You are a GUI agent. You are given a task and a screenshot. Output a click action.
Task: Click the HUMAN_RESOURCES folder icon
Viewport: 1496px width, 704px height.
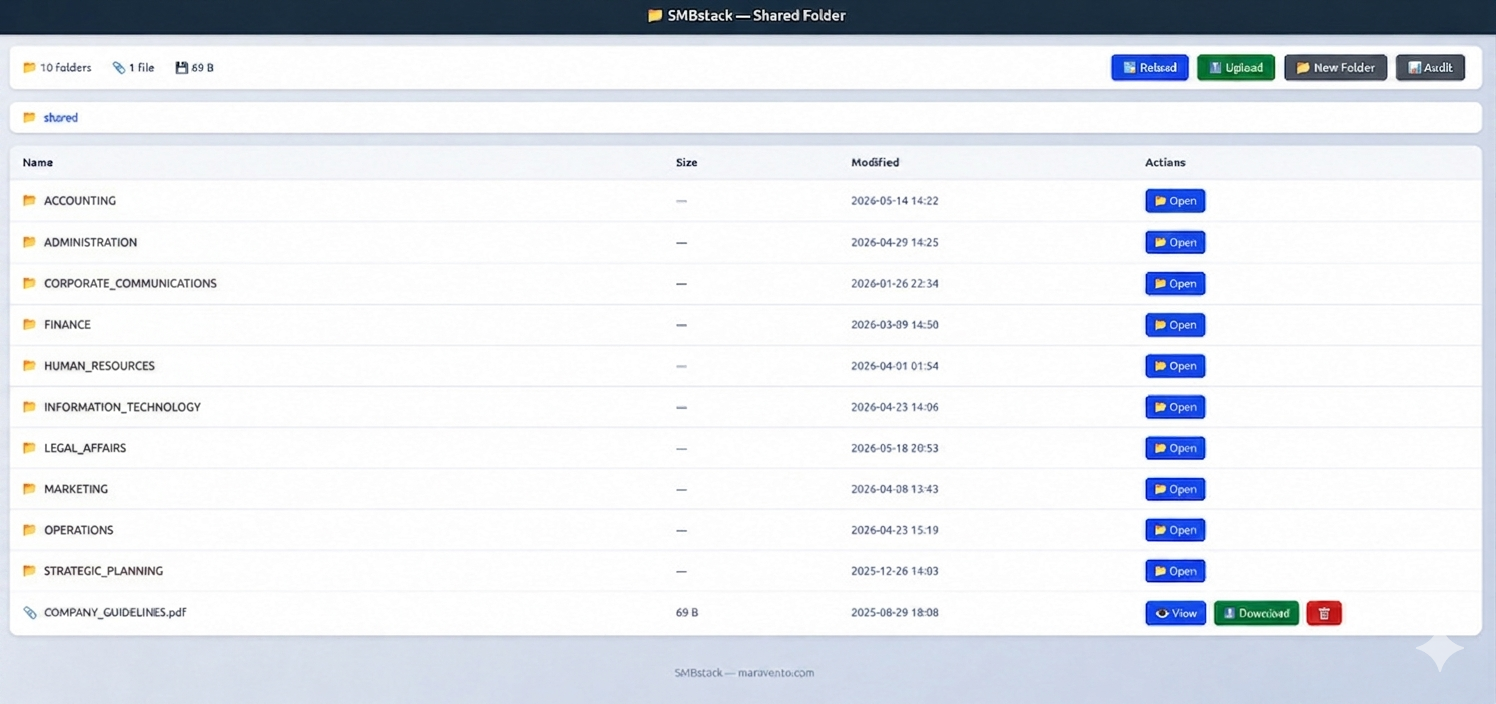[29, 365]
